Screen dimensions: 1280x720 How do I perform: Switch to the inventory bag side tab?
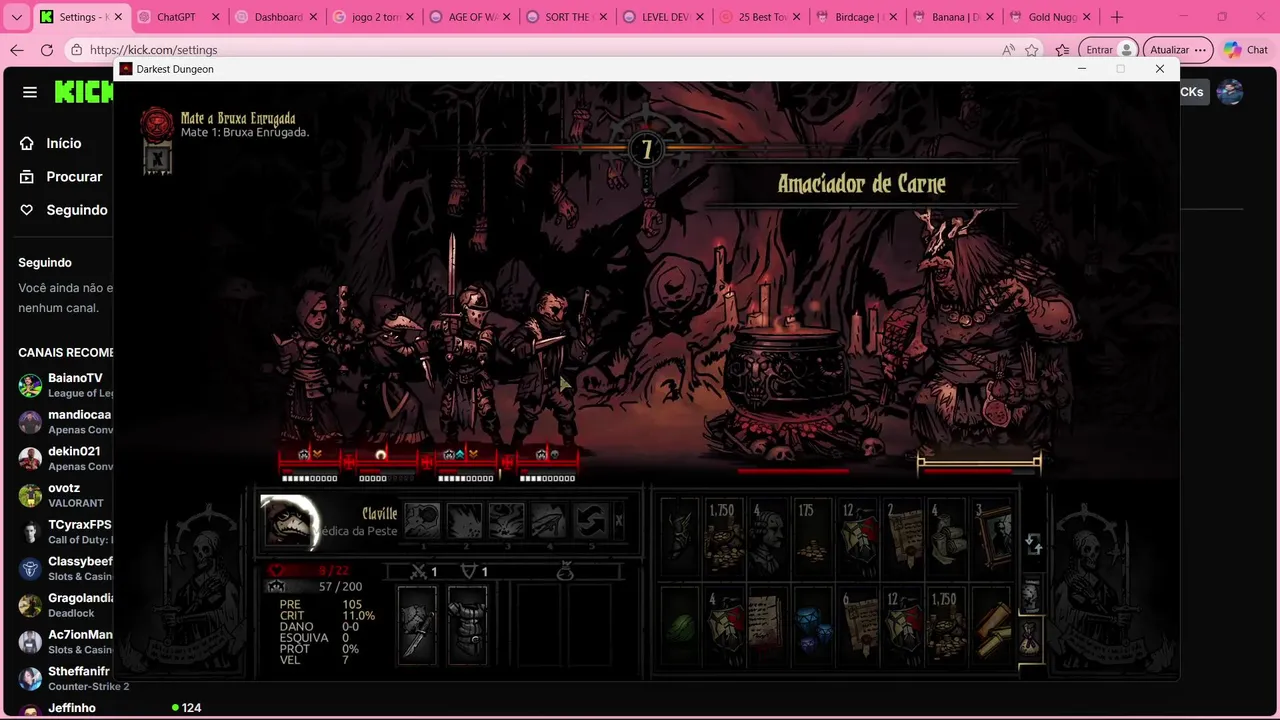click(x=1031, y=638)
